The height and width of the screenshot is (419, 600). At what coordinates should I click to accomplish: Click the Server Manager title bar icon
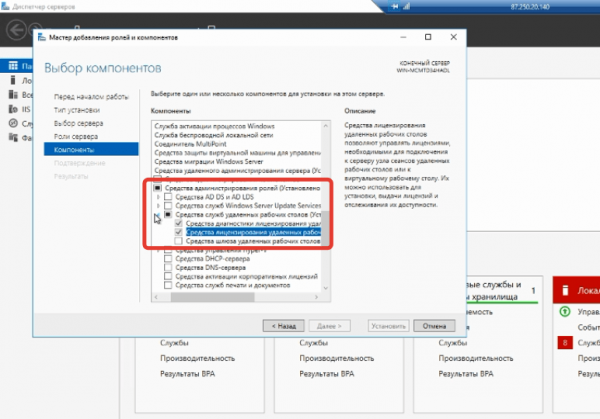coord(5,6)
